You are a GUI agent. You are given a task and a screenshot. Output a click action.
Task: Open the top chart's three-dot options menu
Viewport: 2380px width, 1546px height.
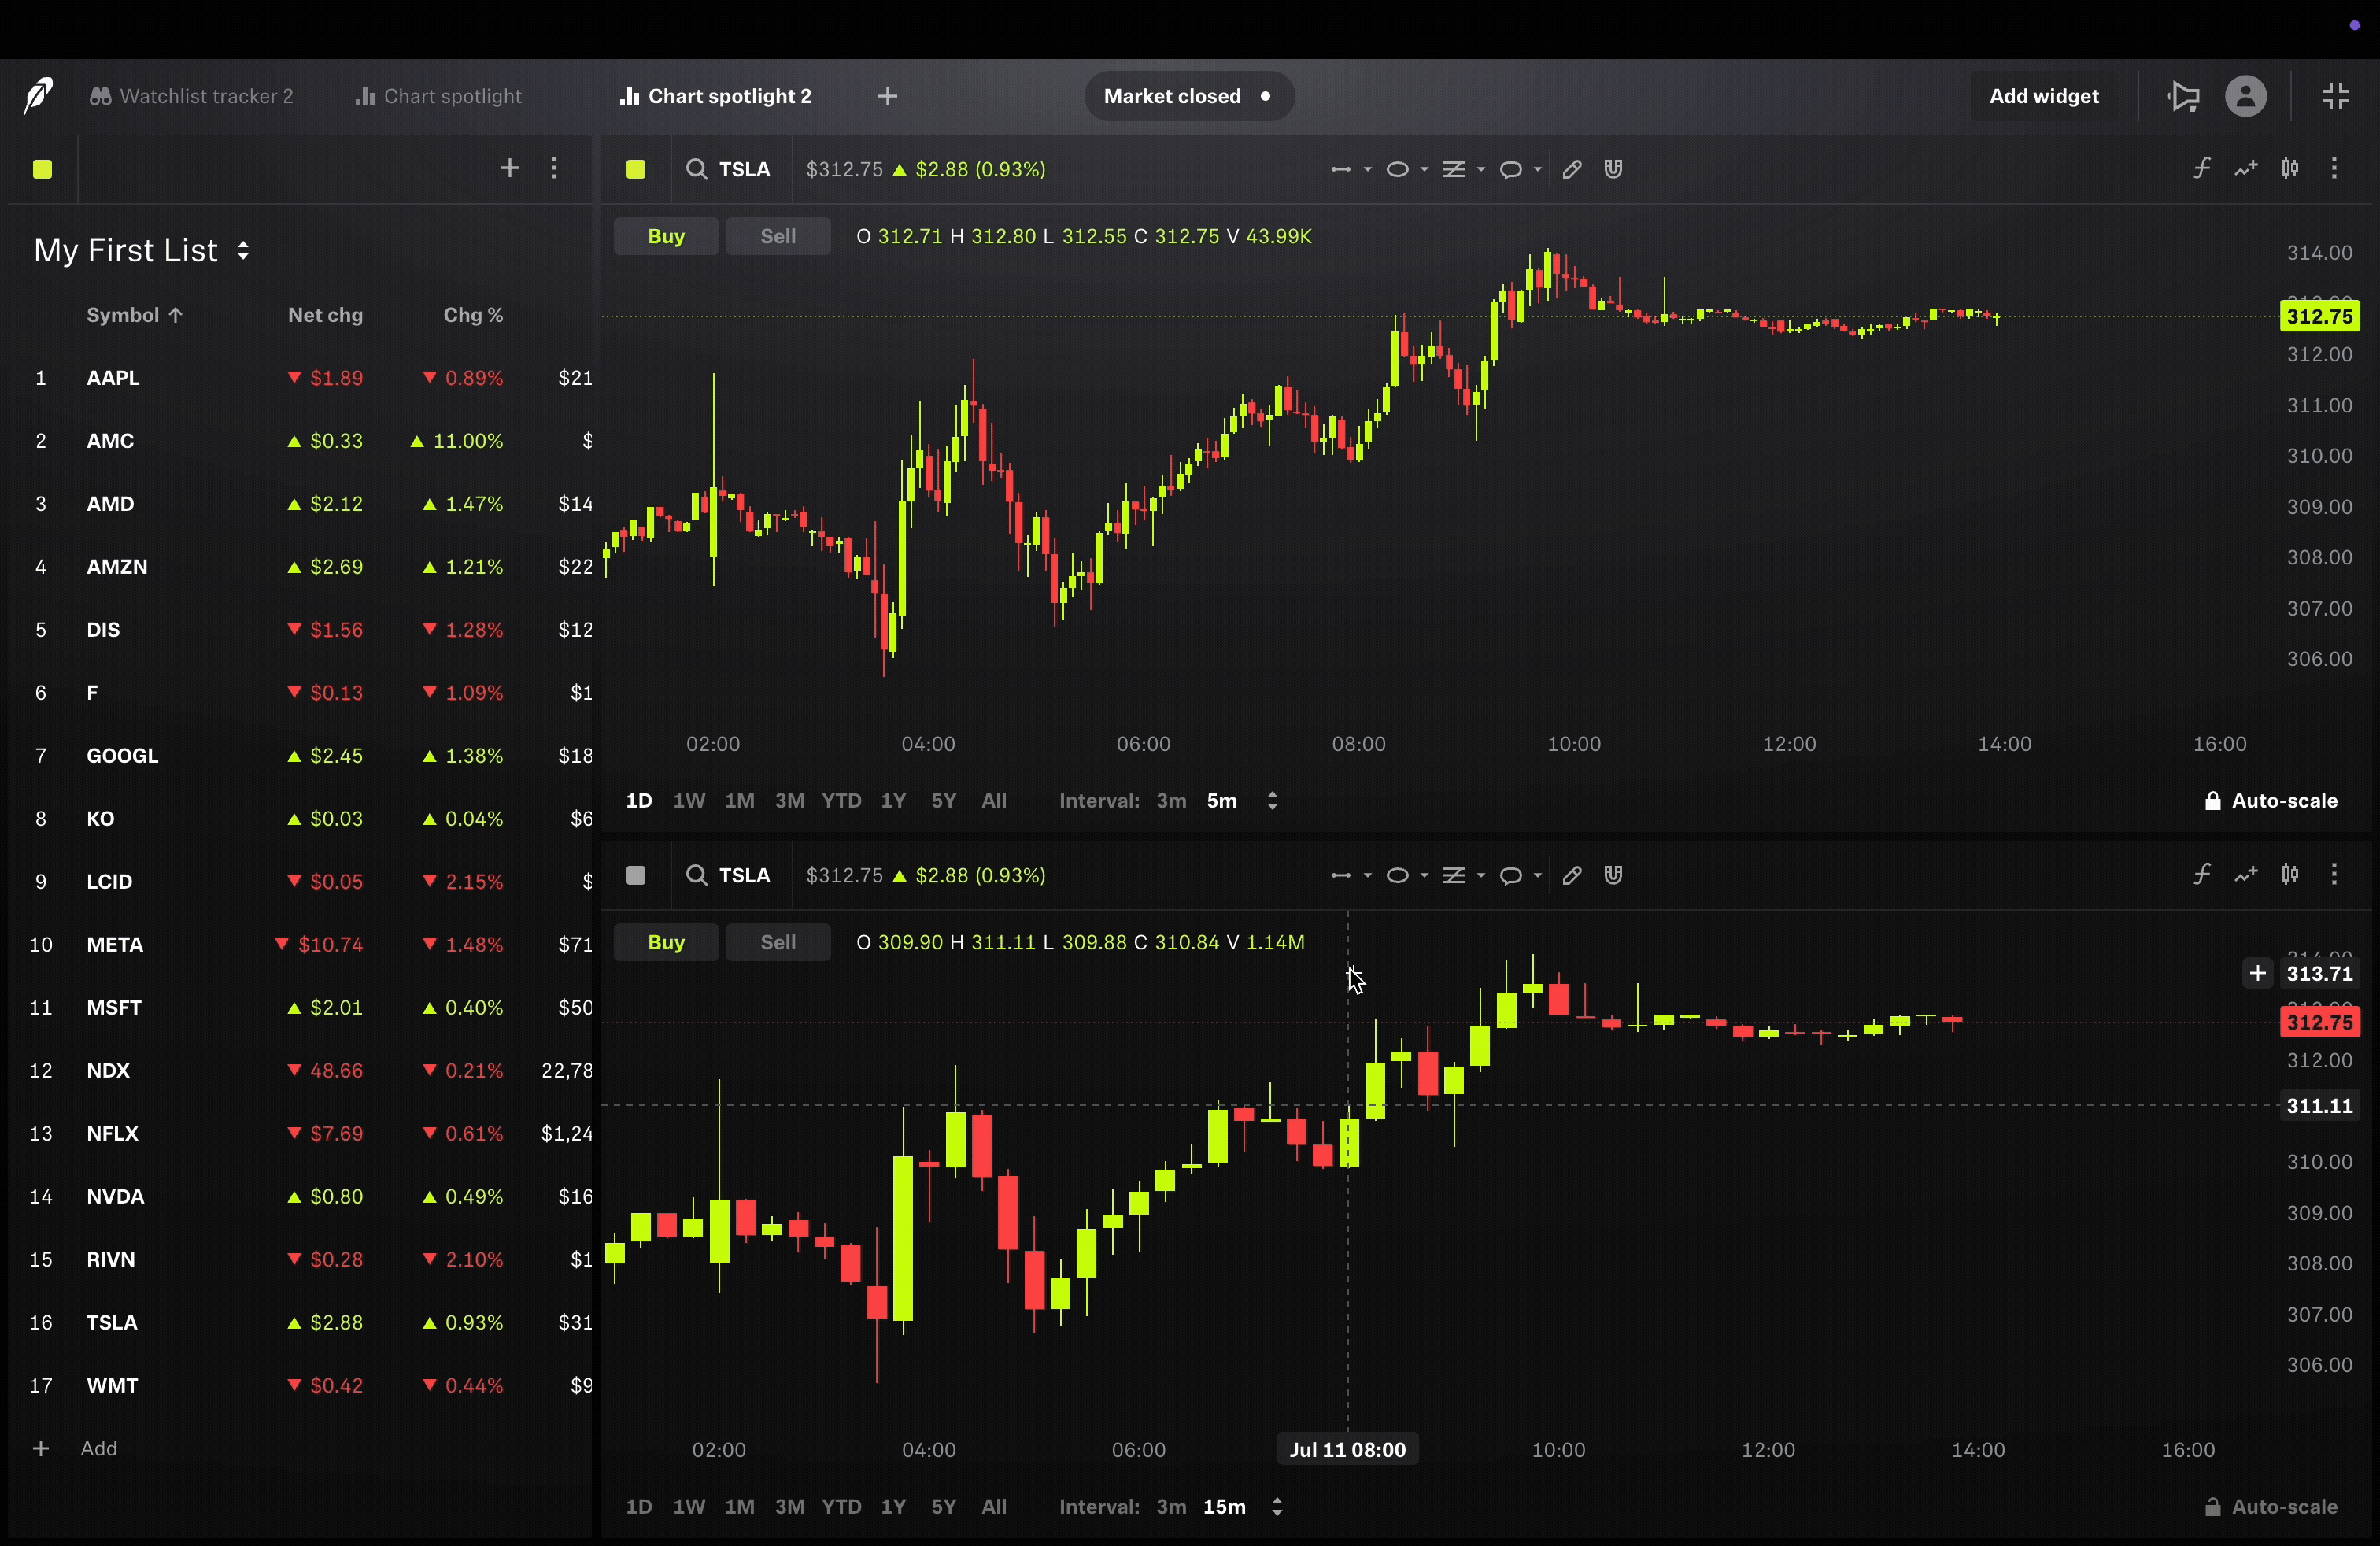tap(2334, 168)
